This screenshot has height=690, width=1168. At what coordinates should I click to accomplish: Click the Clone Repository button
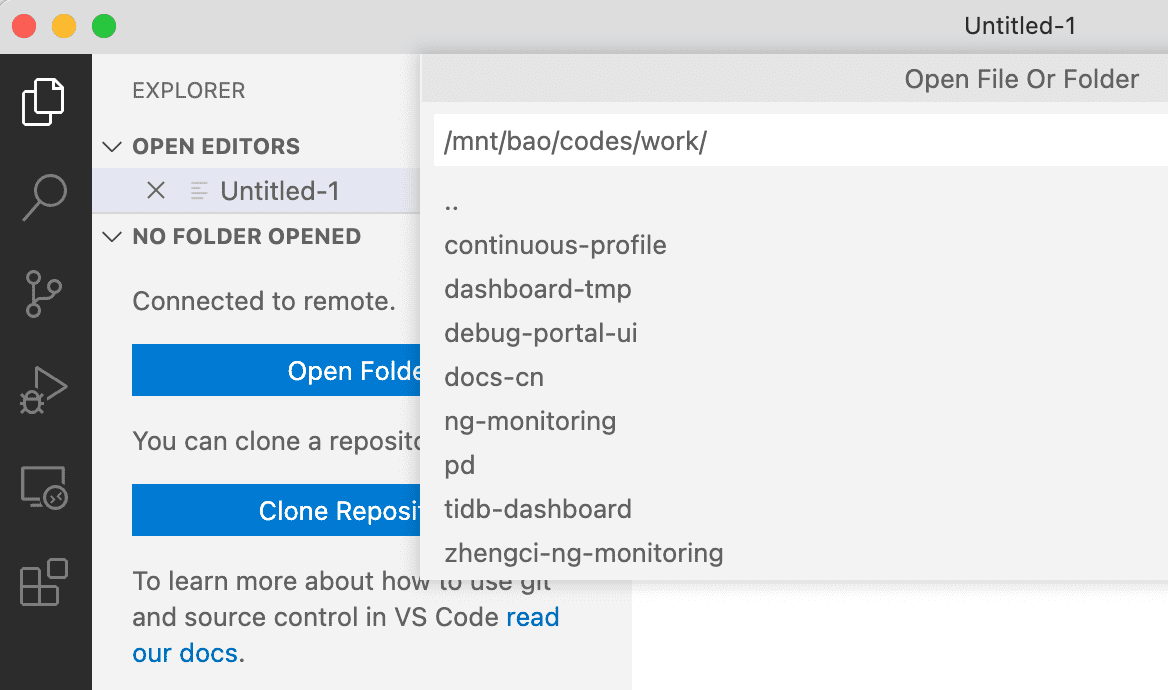point(276,511)
